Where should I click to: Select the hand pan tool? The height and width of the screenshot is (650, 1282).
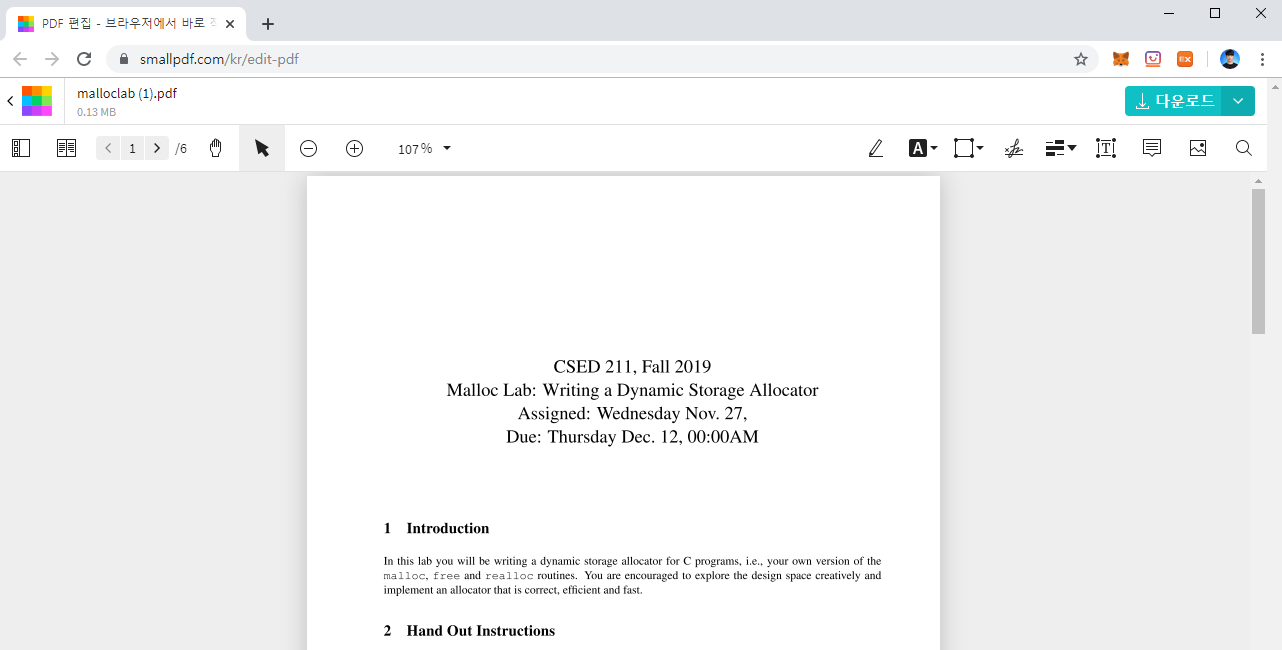click(x=215, y=148)
